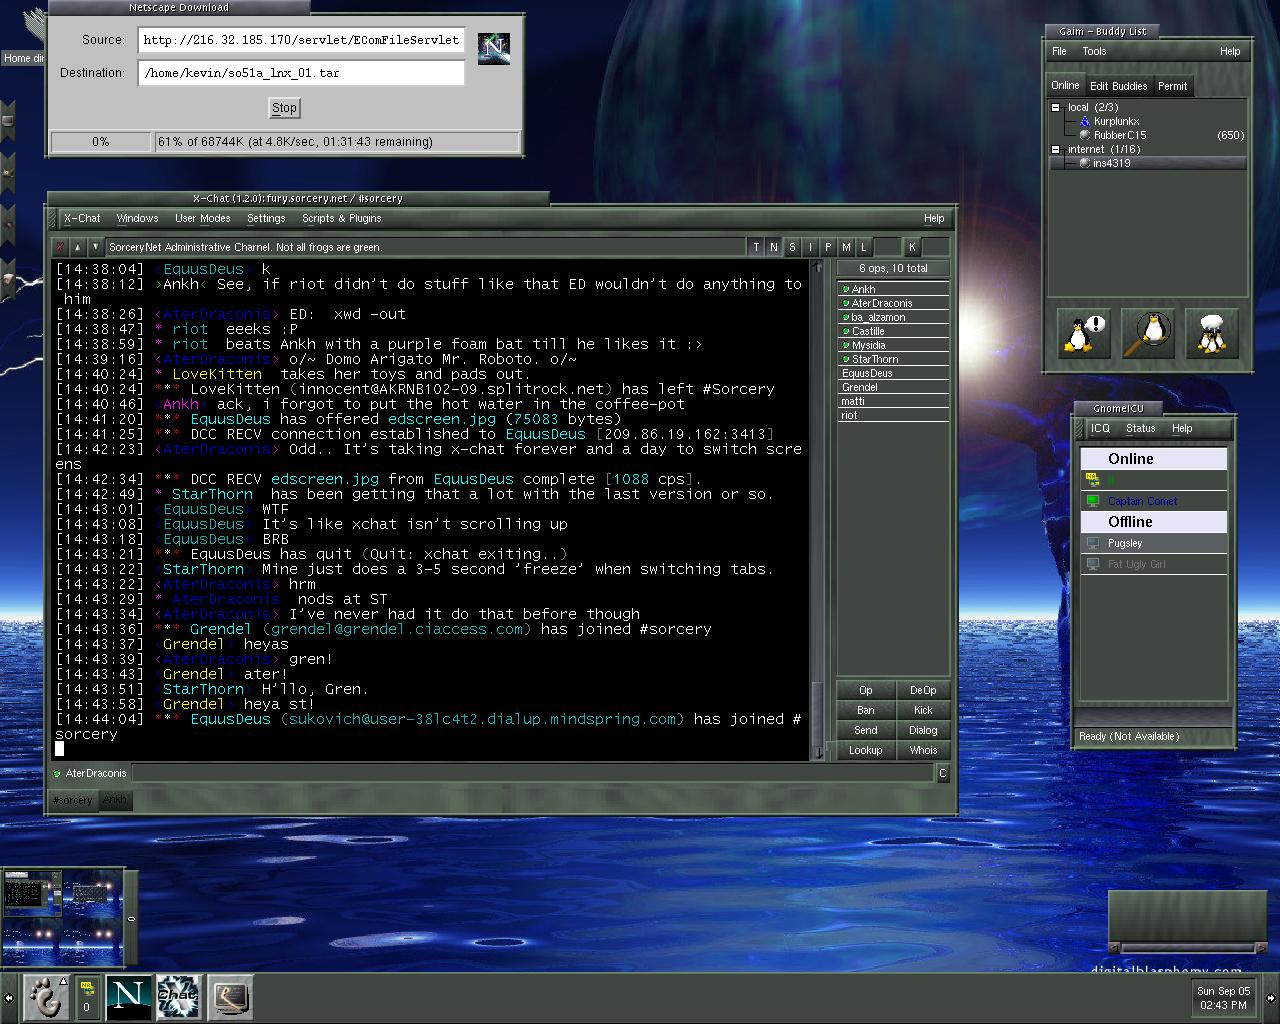Click the Netscape N logo in download window
Viewport: 1280px width, 1024px height.
(x=494, y=48)
